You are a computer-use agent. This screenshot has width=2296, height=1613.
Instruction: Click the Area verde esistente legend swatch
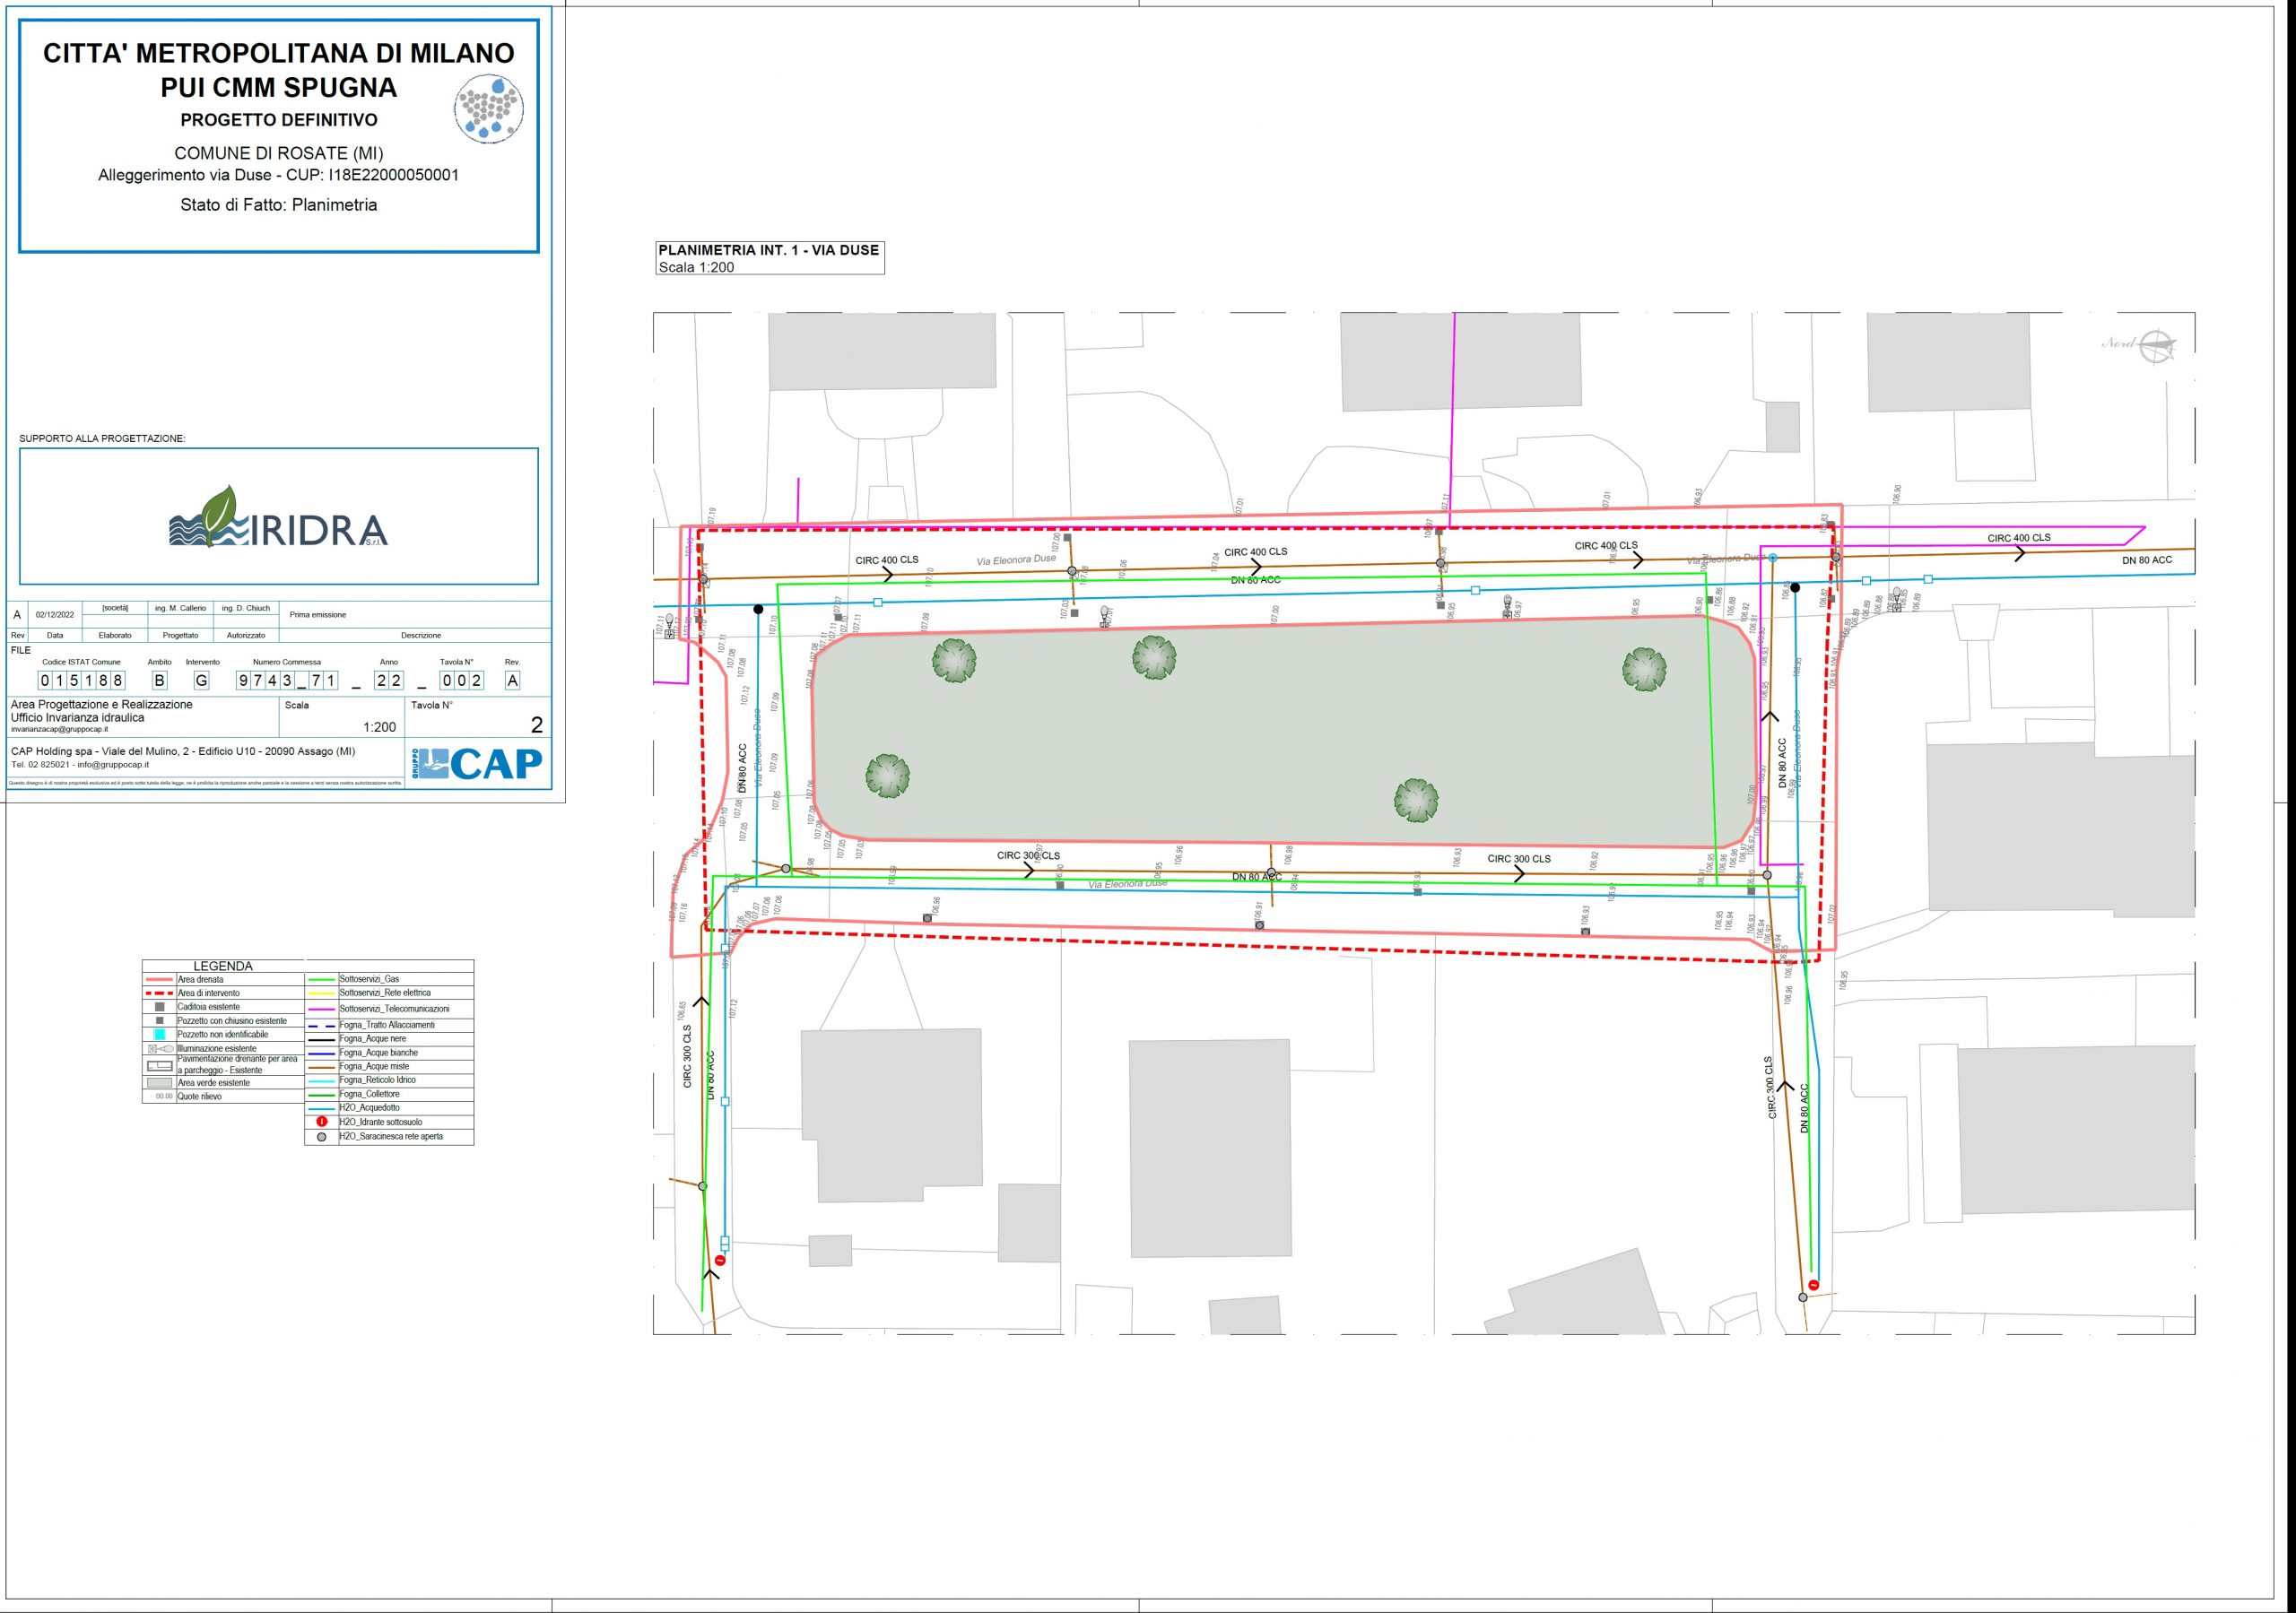159,1083
